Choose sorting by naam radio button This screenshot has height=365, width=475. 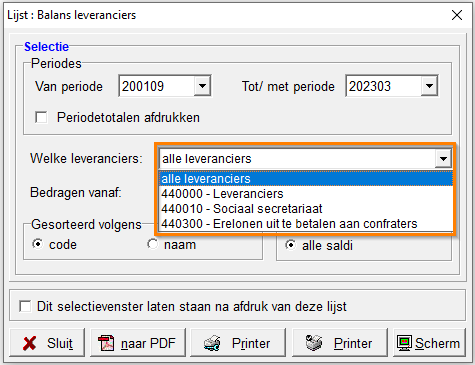(x=153, y=244)
